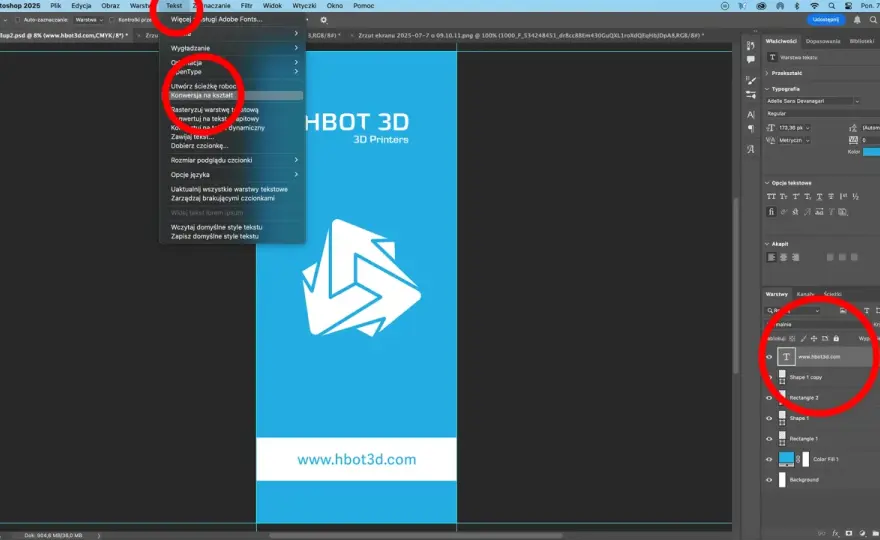
Task: Click the Udostępnij share button
Action: coord(826,20)
